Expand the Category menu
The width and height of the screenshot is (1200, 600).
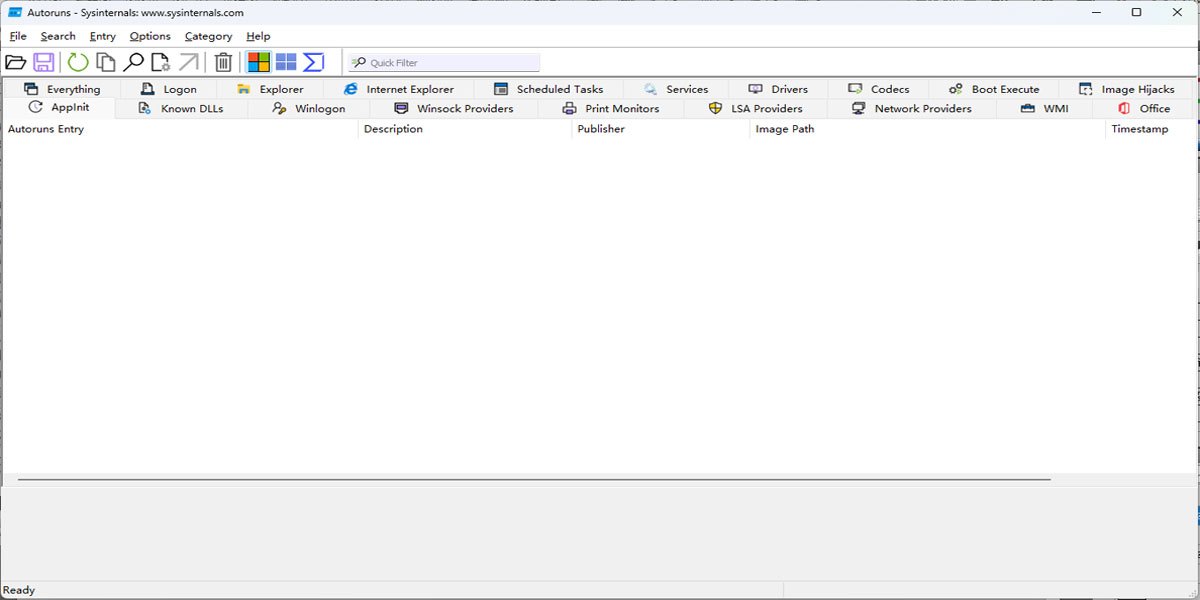click(208, 36)
